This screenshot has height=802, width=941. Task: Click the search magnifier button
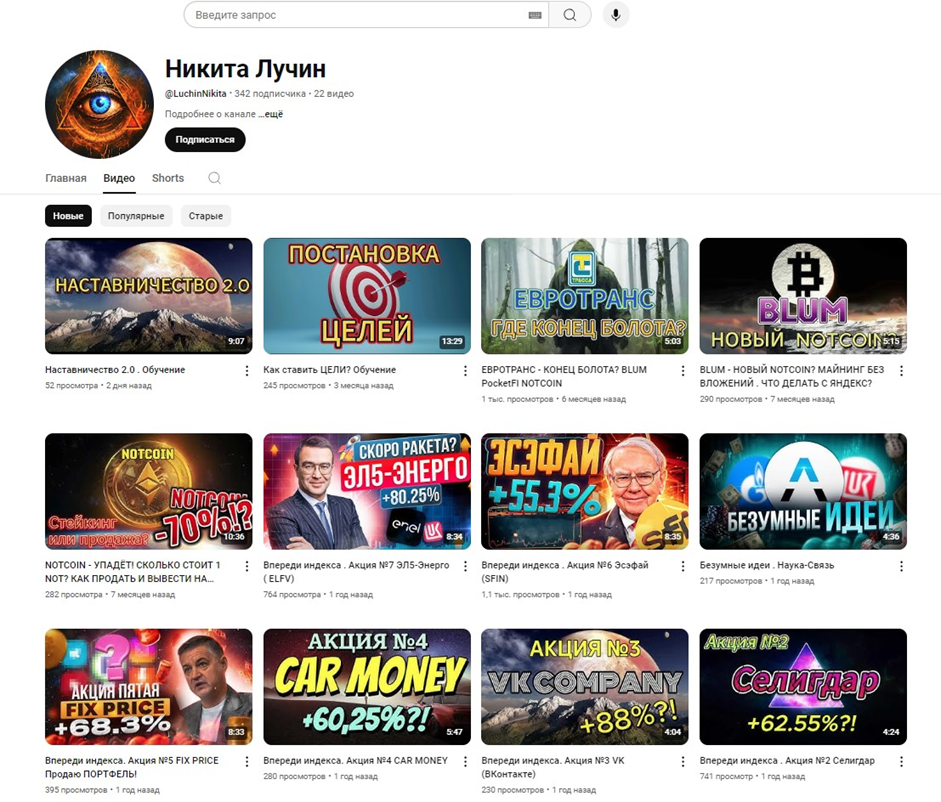(x=570, y=15)
